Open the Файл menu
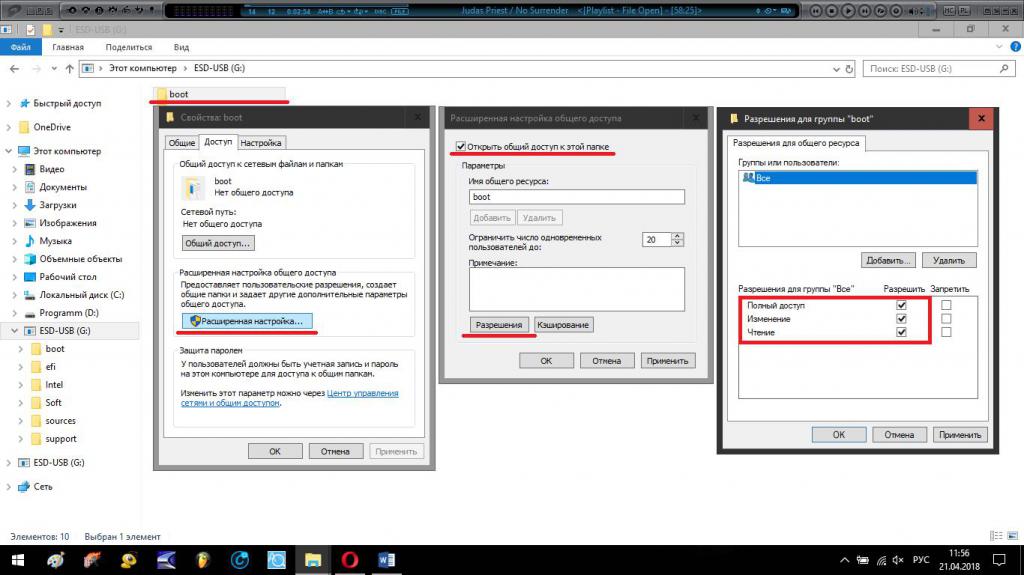This screenshot has width=1024, height=575. (20, 47)
